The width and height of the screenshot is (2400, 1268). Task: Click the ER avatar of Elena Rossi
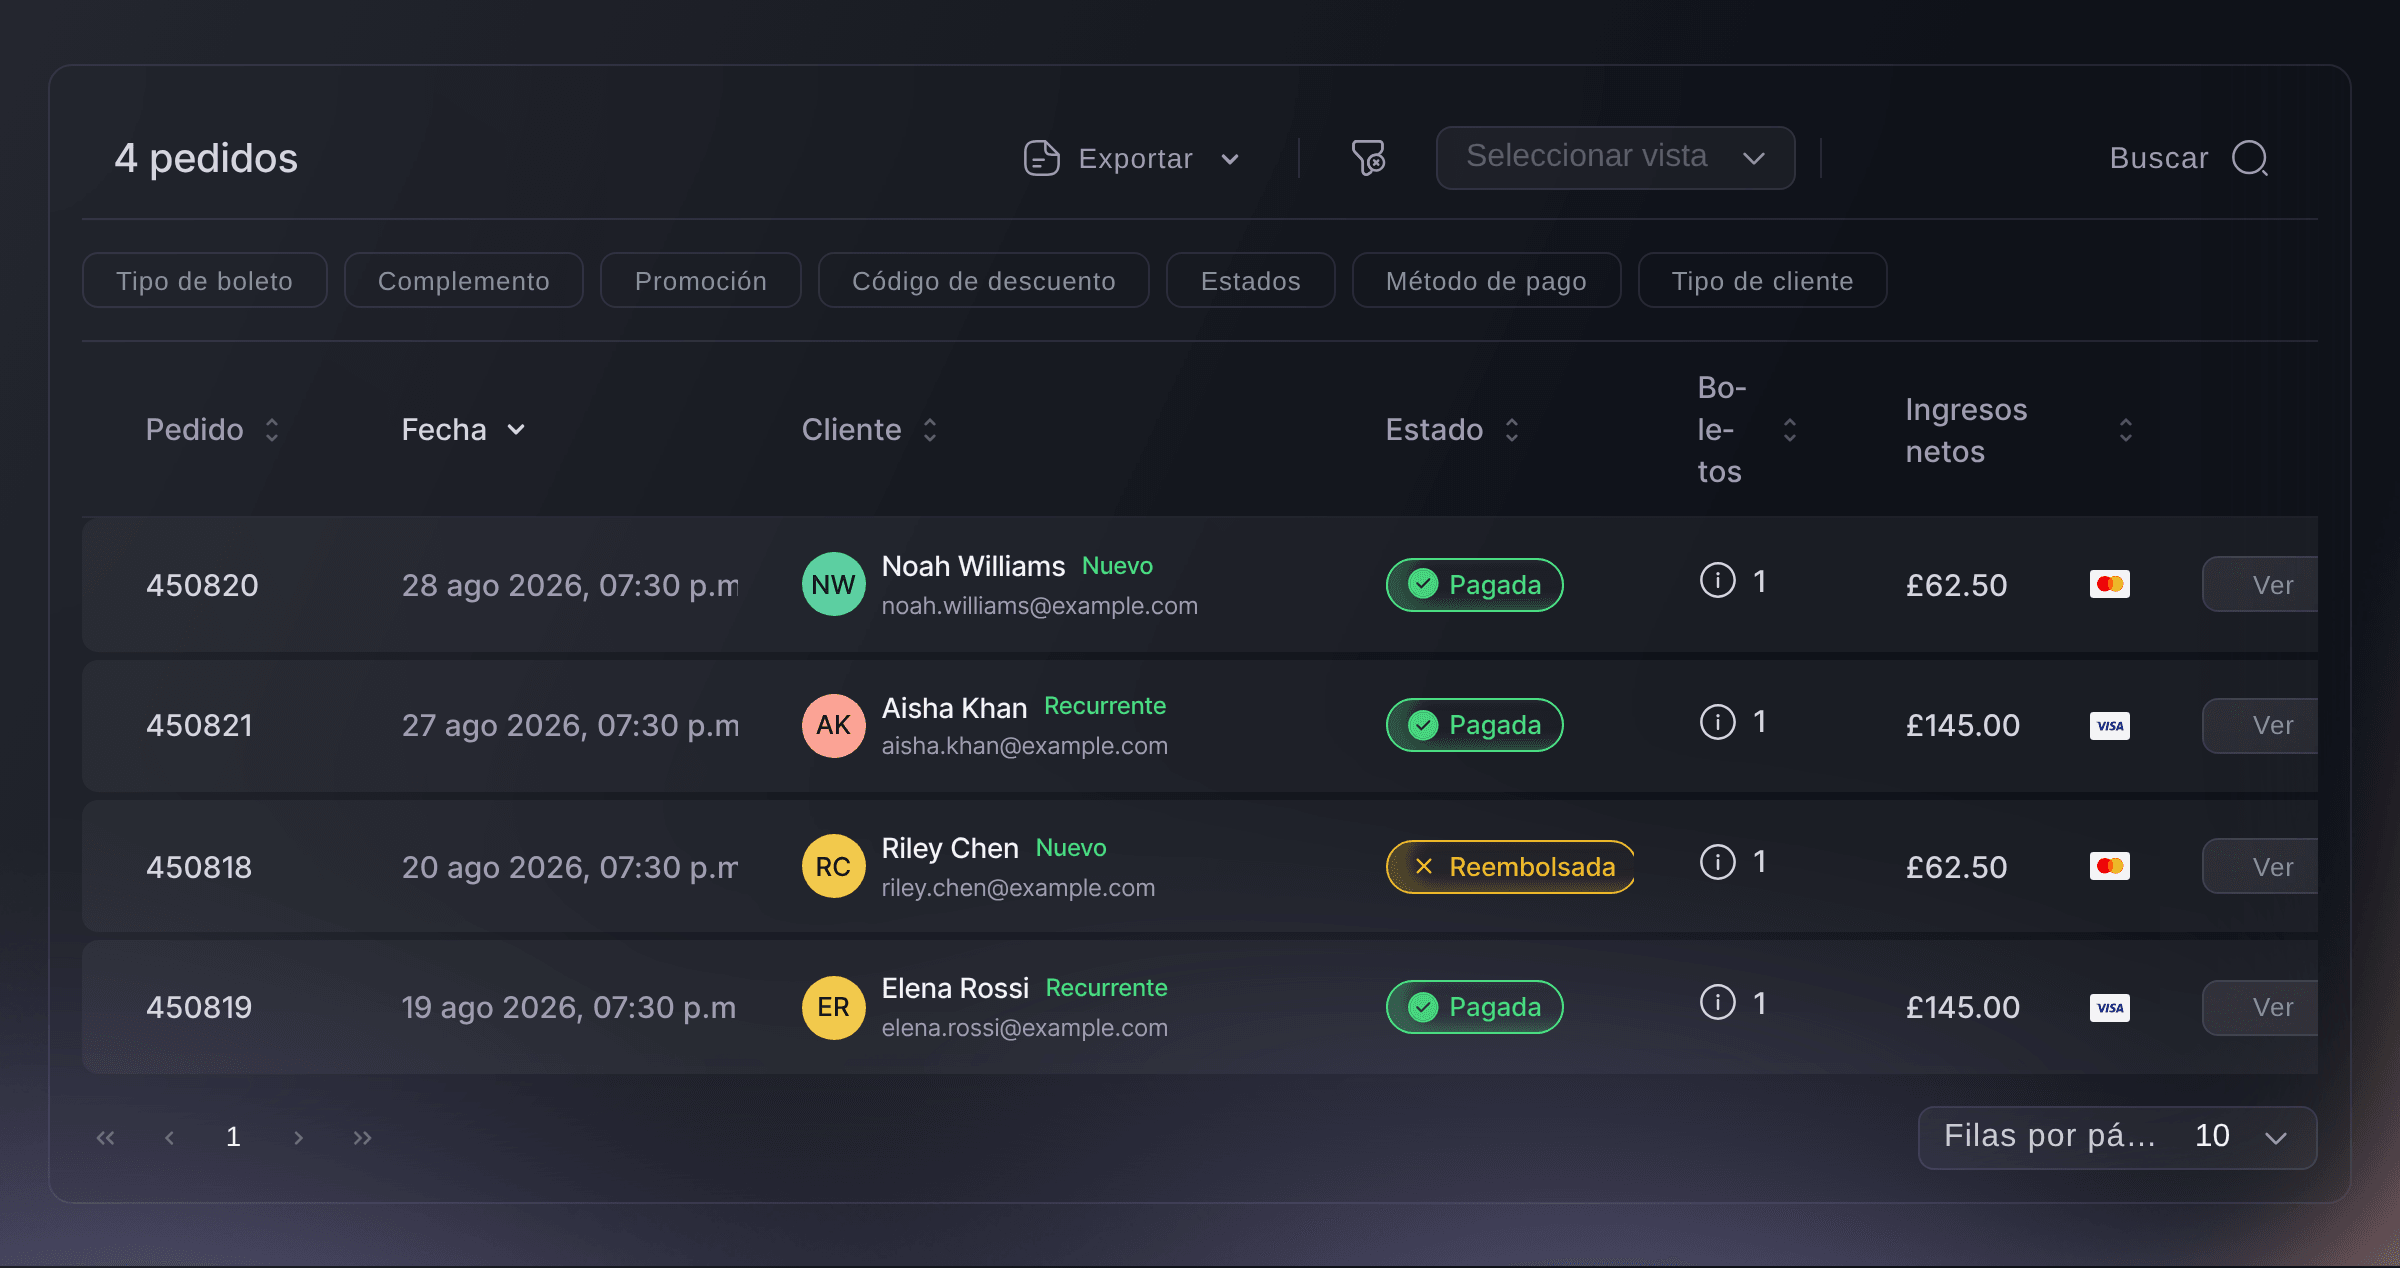pyautogui.click(x=833, y=1007)
